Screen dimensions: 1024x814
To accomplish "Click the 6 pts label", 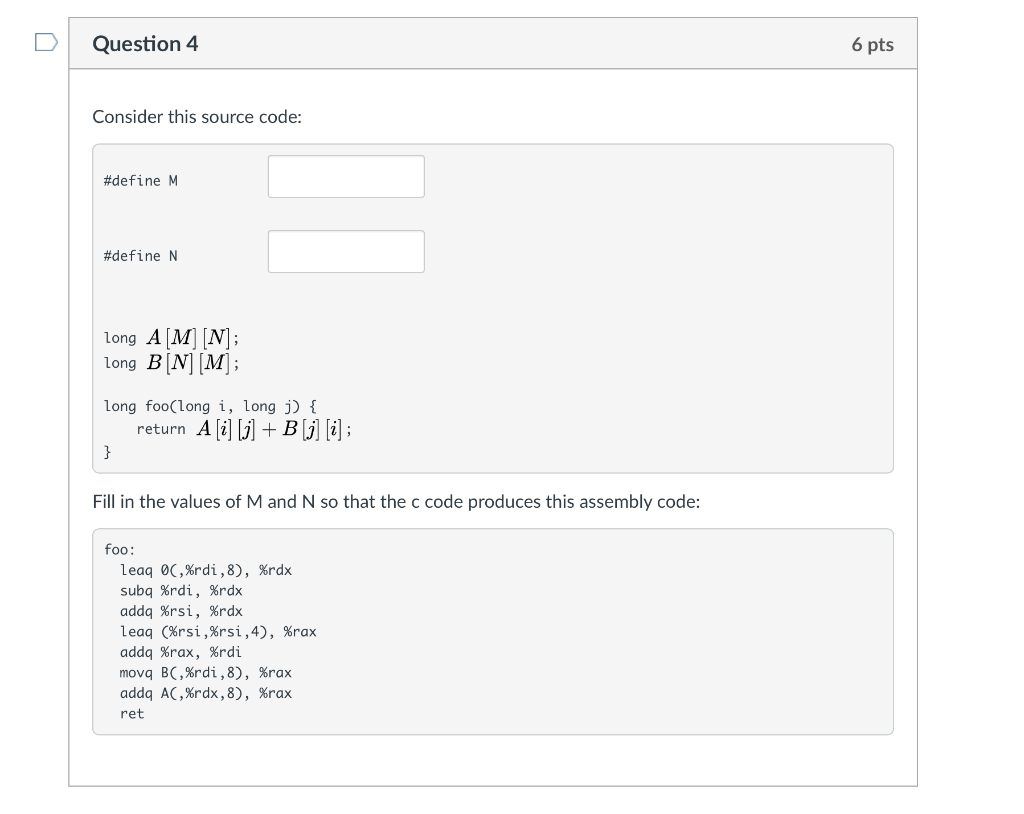I will (869, 44).
